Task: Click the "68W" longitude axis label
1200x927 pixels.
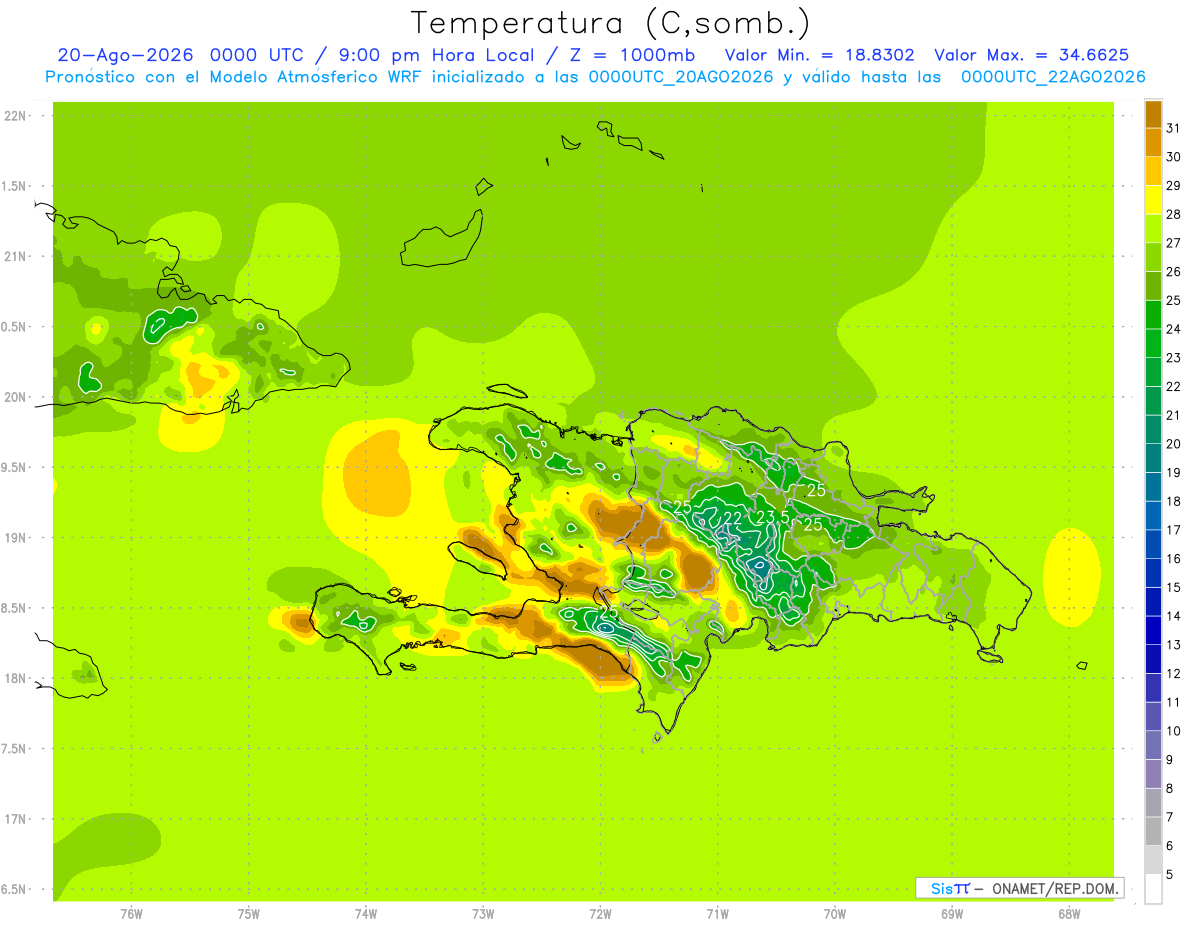Action: [x=1069, y=913]
